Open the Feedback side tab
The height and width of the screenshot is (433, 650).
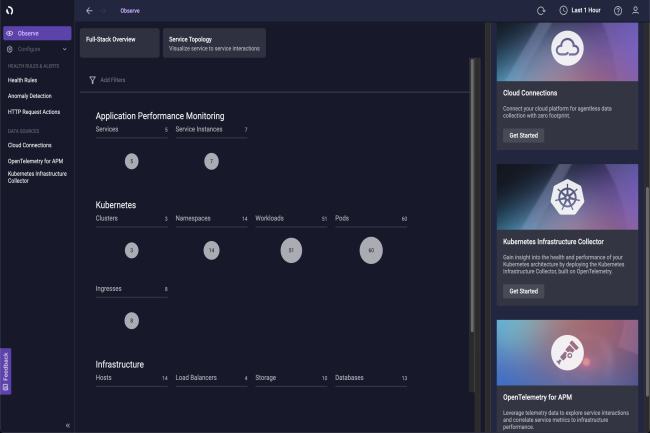[6, 371]
